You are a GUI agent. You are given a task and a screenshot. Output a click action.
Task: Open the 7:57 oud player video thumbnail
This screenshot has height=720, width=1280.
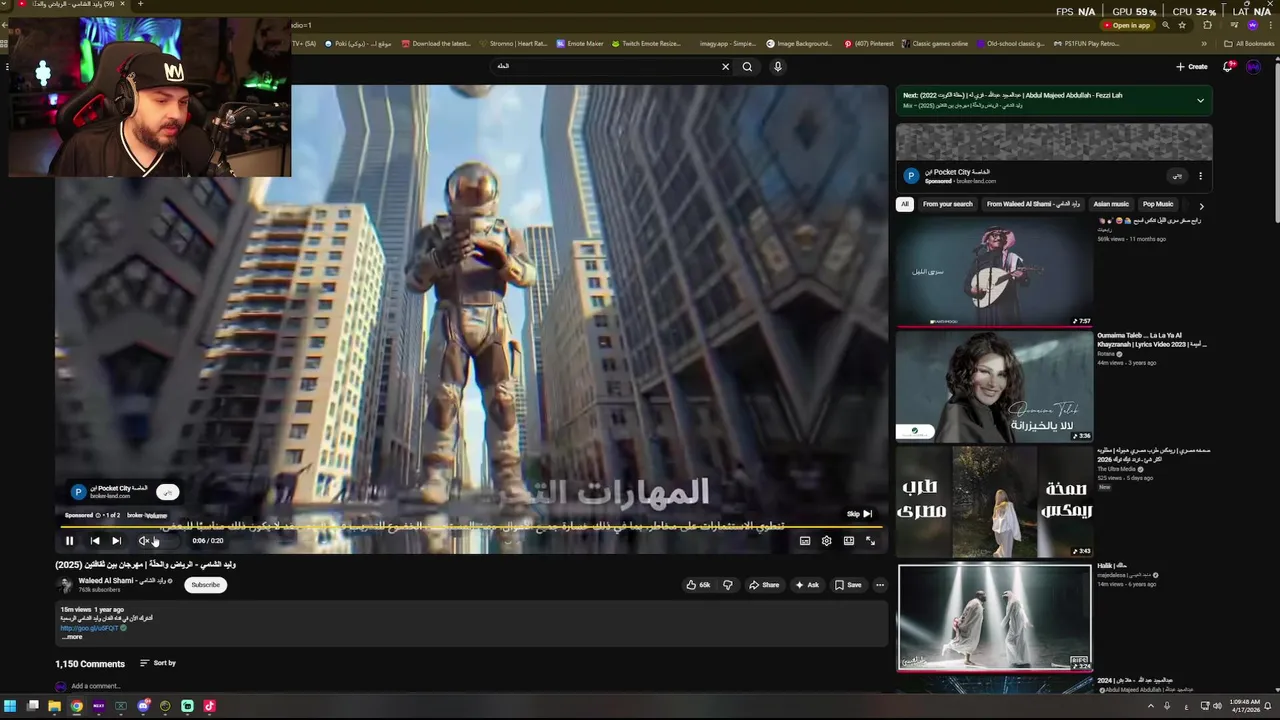tap(994, 271)
